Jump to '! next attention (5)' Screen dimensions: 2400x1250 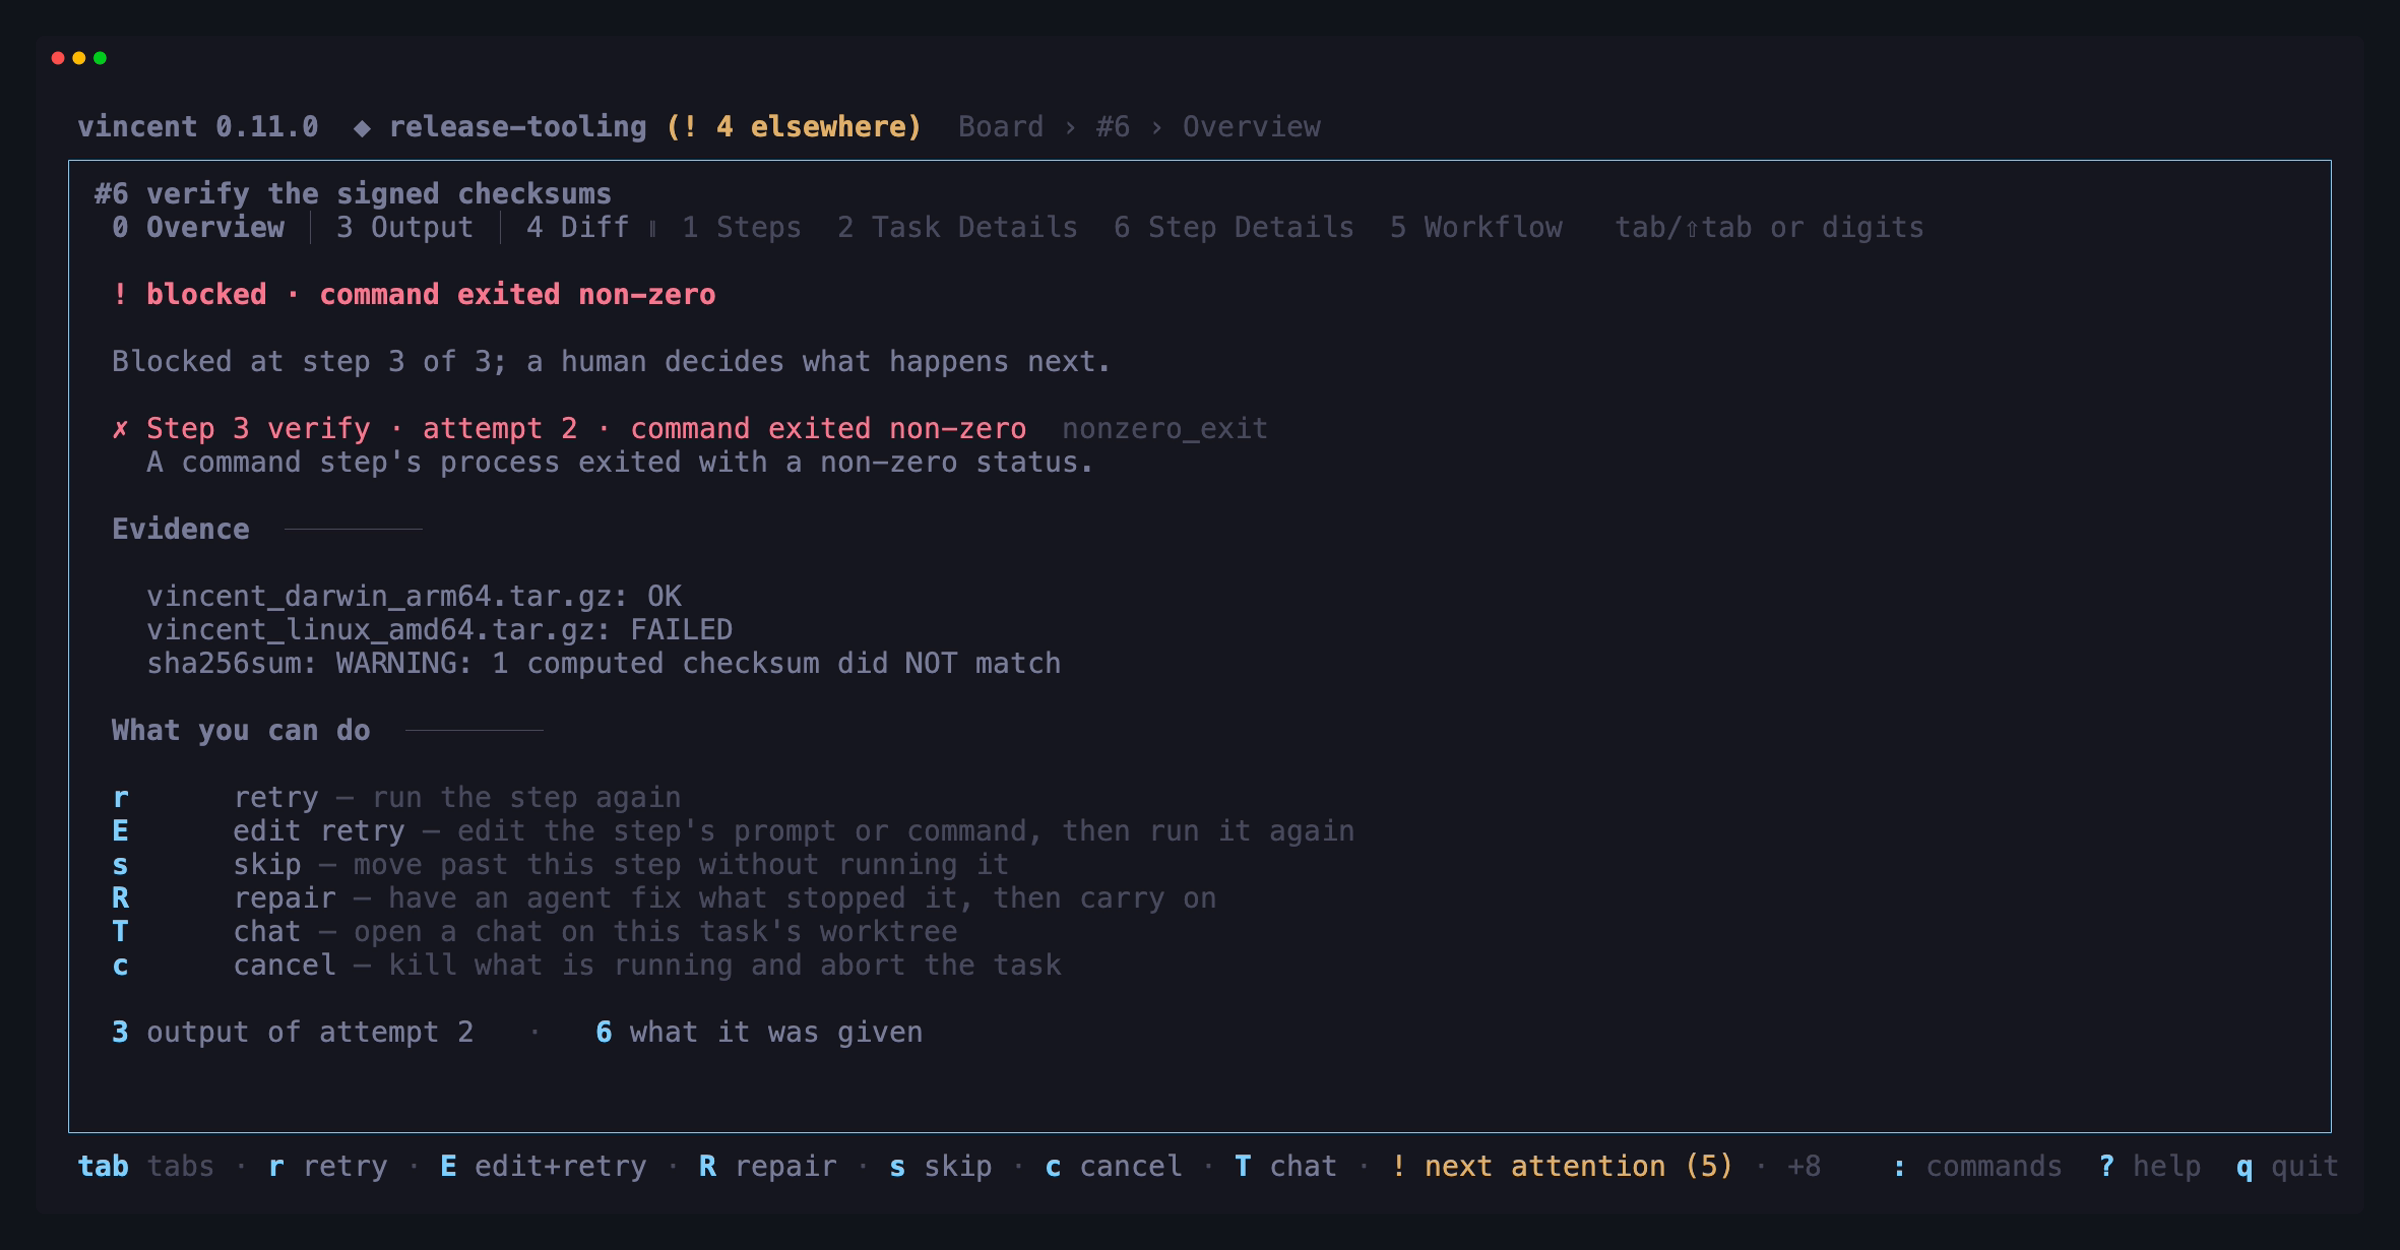pyautogui.click(x=1561, y=1166)
